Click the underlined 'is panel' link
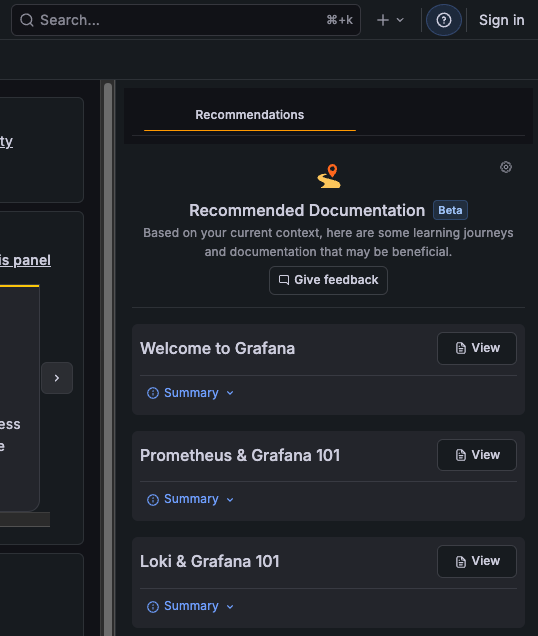This screenshot has height=636, width=538. click(25, 260)
